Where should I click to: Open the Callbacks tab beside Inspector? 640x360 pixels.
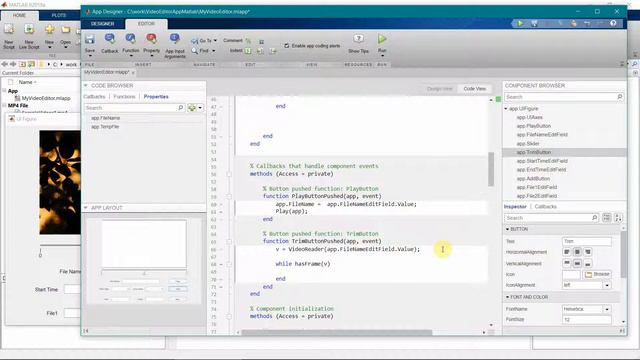pyautogui.click(x=545, y=207)
